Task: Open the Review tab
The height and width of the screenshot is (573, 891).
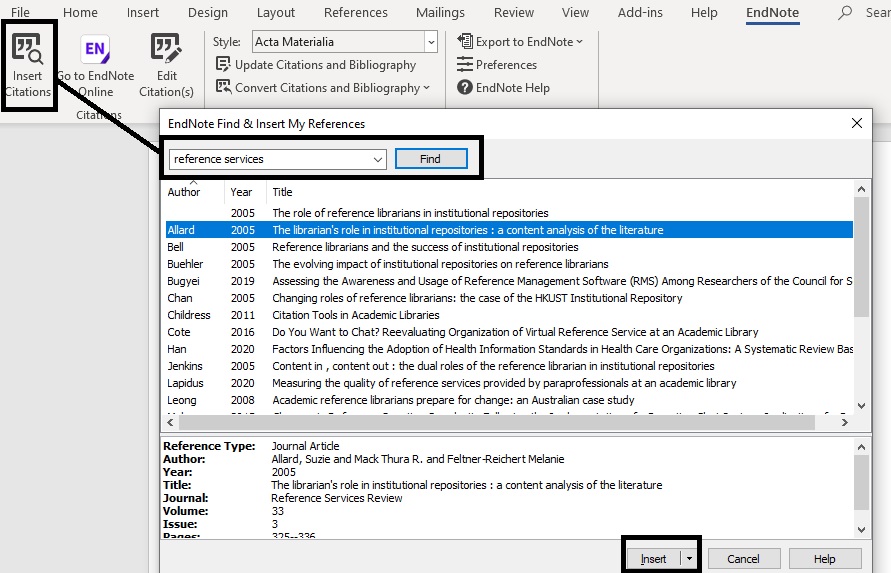Action: tap(514, 13)
